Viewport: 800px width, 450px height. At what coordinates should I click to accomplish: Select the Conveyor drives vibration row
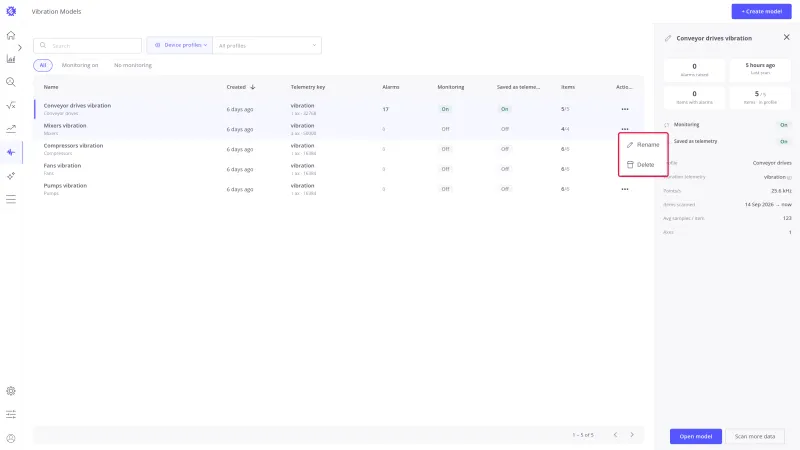pos(339,109)
